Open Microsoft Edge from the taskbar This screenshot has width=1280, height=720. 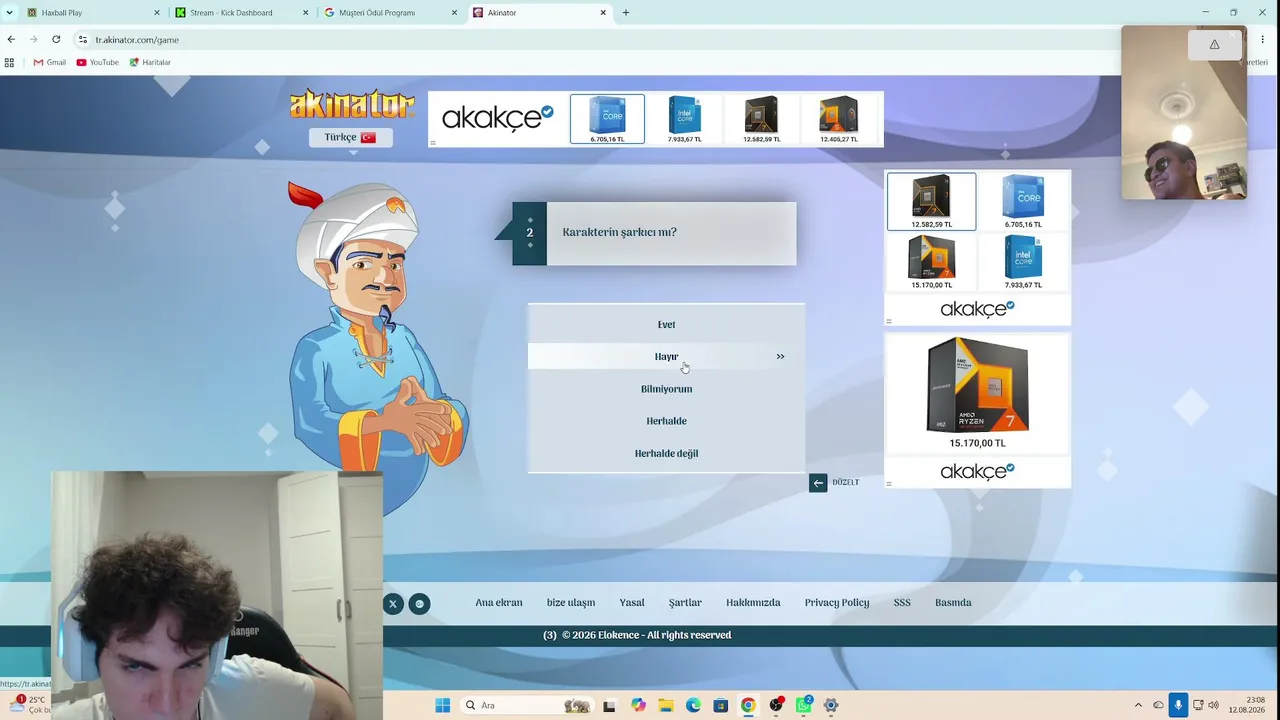[693, 705]
